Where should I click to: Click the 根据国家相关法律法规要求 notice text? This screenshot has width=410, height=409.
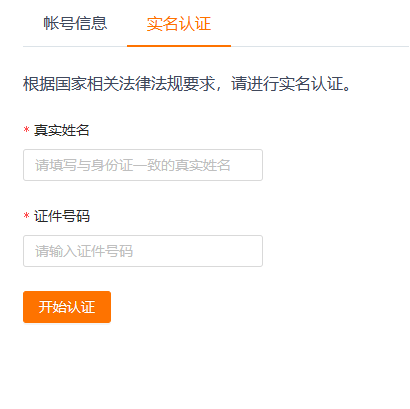click(x=119, y=84)
